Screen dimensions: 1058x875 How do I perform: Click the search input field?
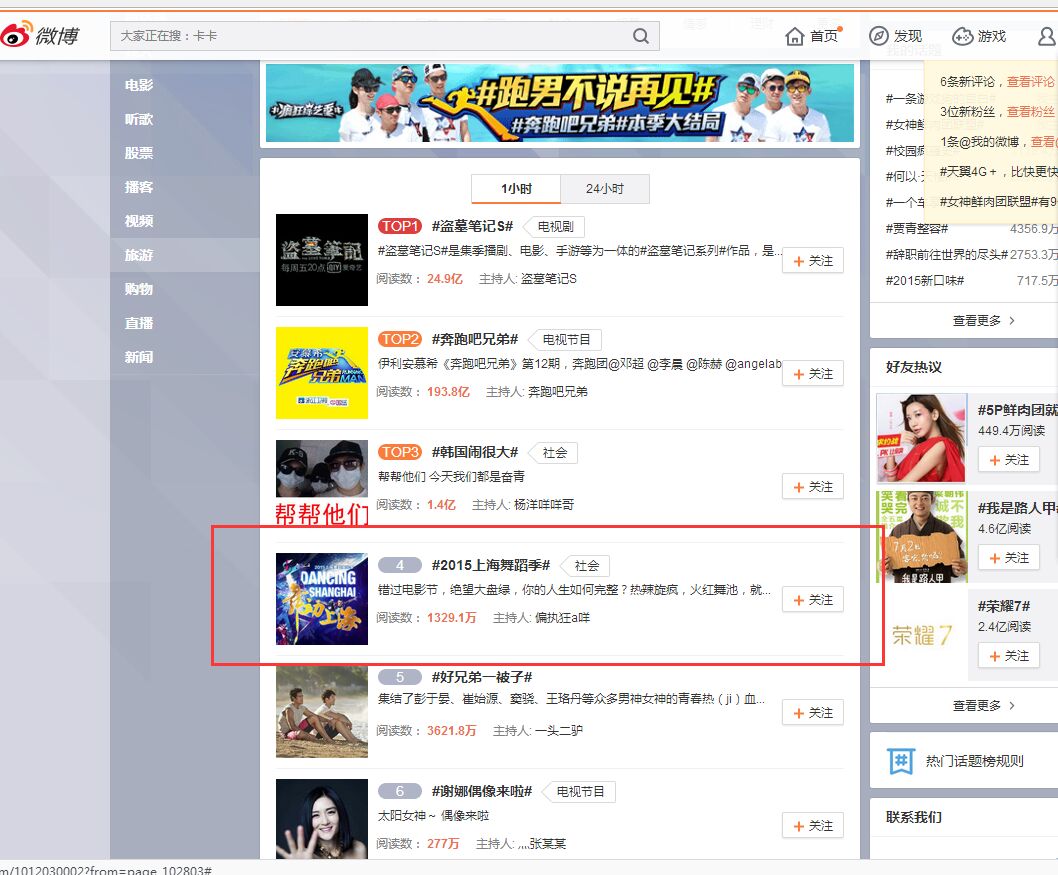point(370,36)
